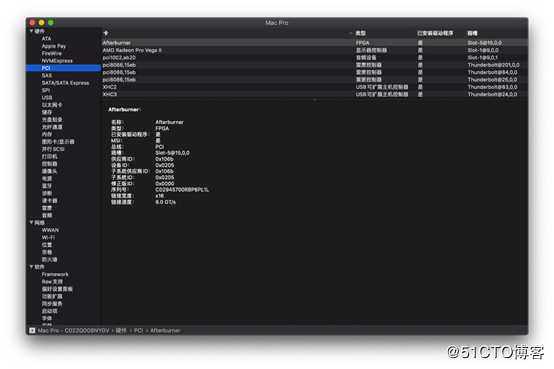
Task: Click the Mac Pro icon in path bar
Action: [x=32, y=330]
